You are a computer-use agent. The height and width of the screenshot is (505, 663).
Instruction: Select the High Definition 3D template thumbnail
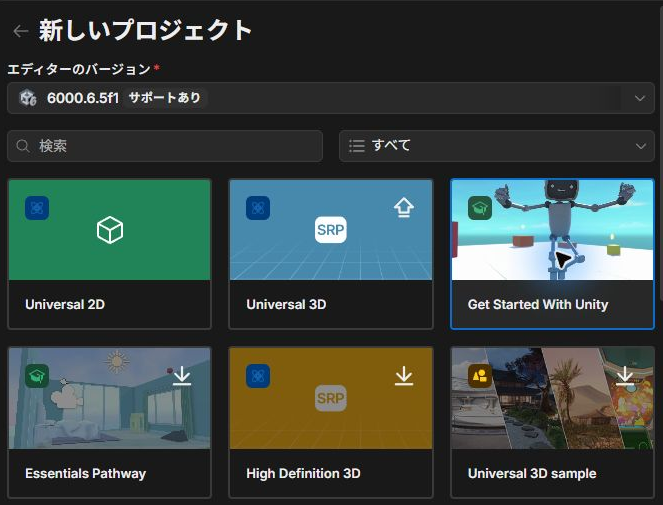click(331, 398)
